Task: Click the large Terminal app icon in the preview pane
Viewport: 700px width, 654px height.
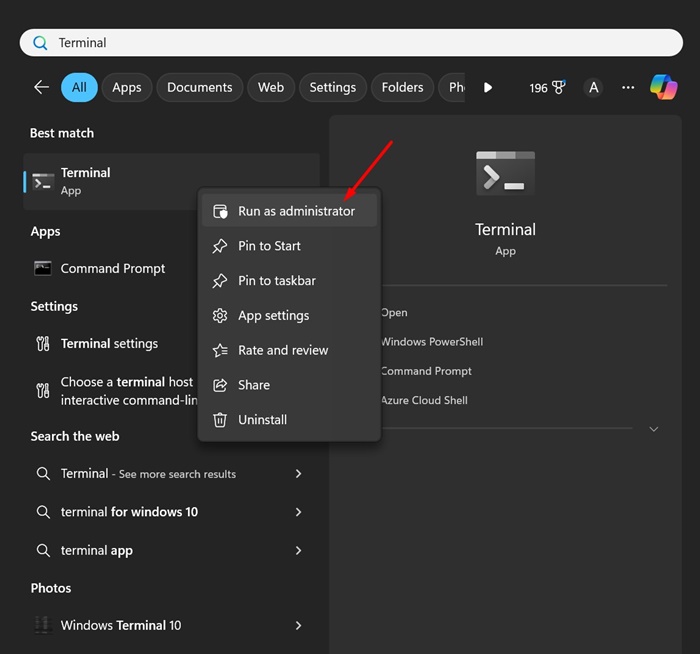Action: coord(505,172)
